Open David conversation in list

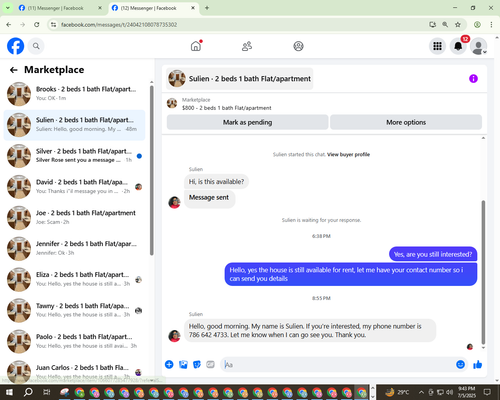75,187
